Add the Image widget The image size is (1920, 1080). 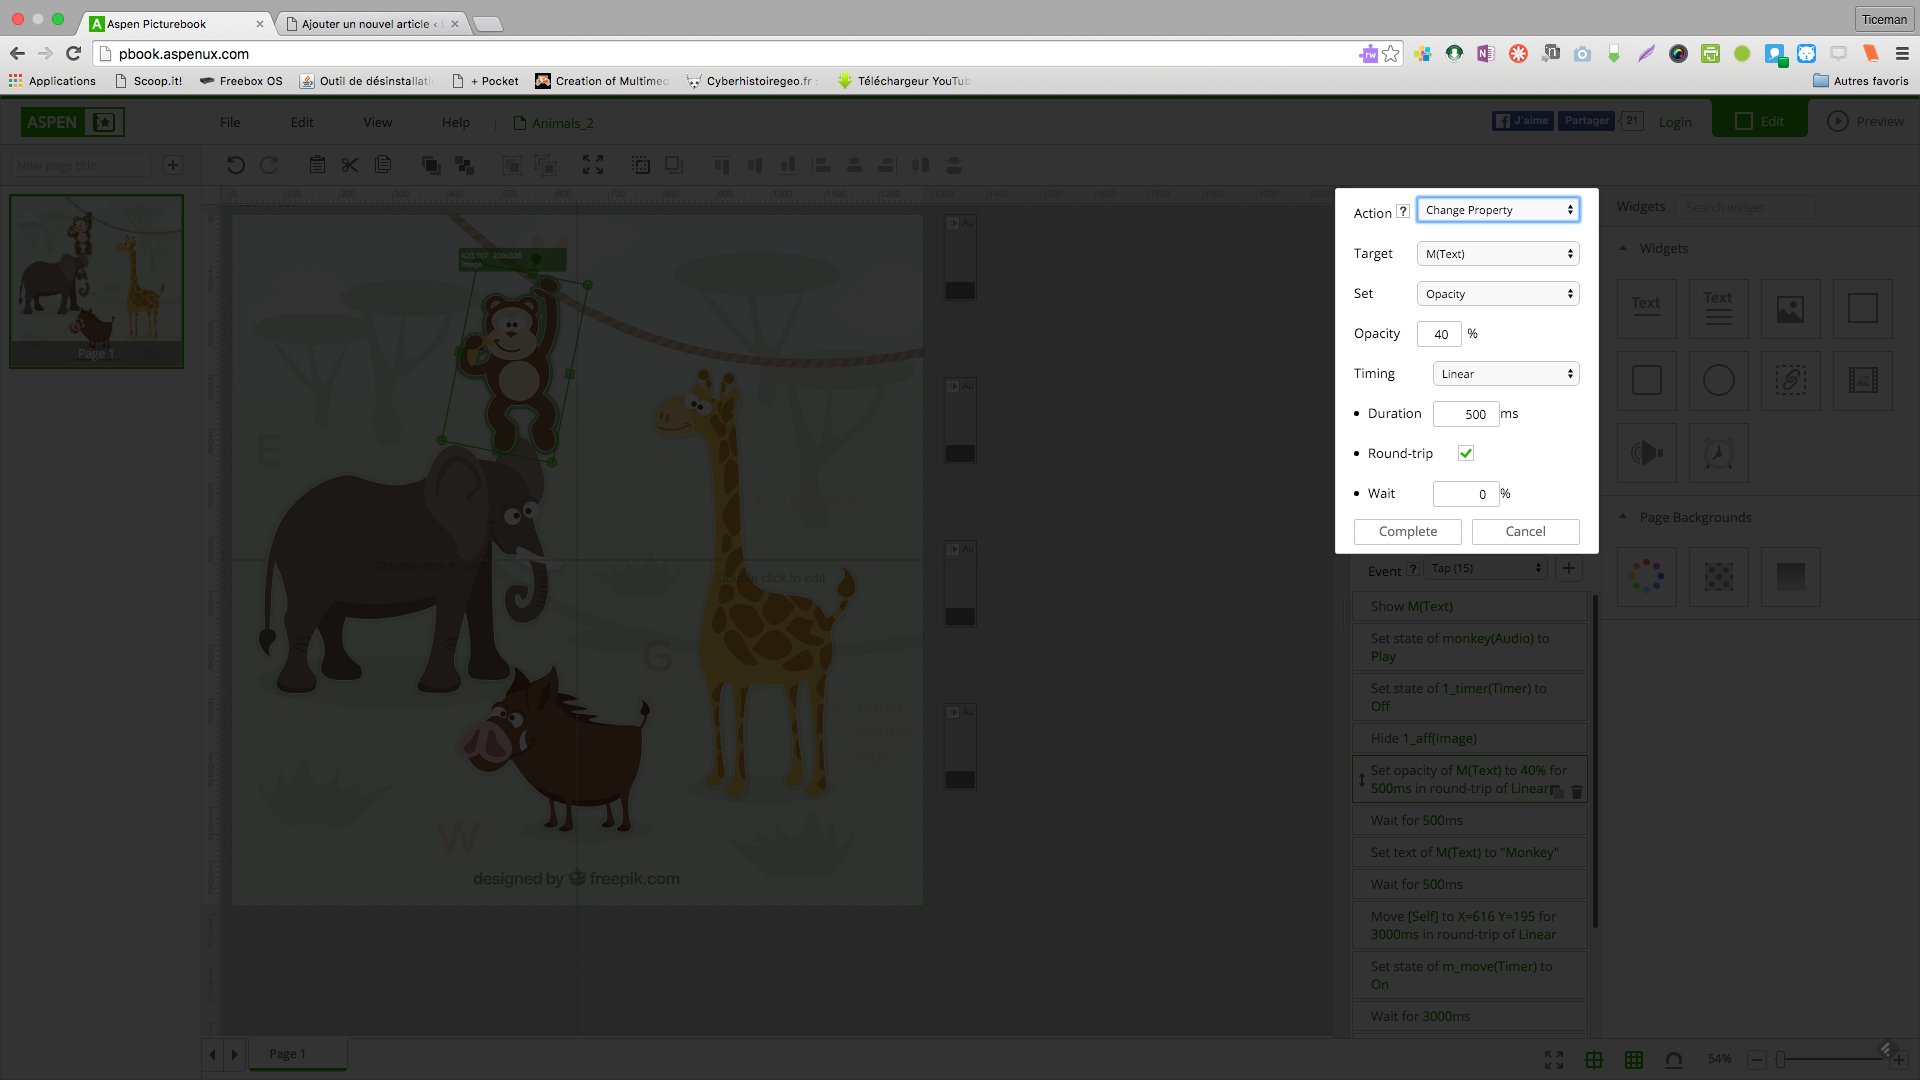(x=1790, y=308)
